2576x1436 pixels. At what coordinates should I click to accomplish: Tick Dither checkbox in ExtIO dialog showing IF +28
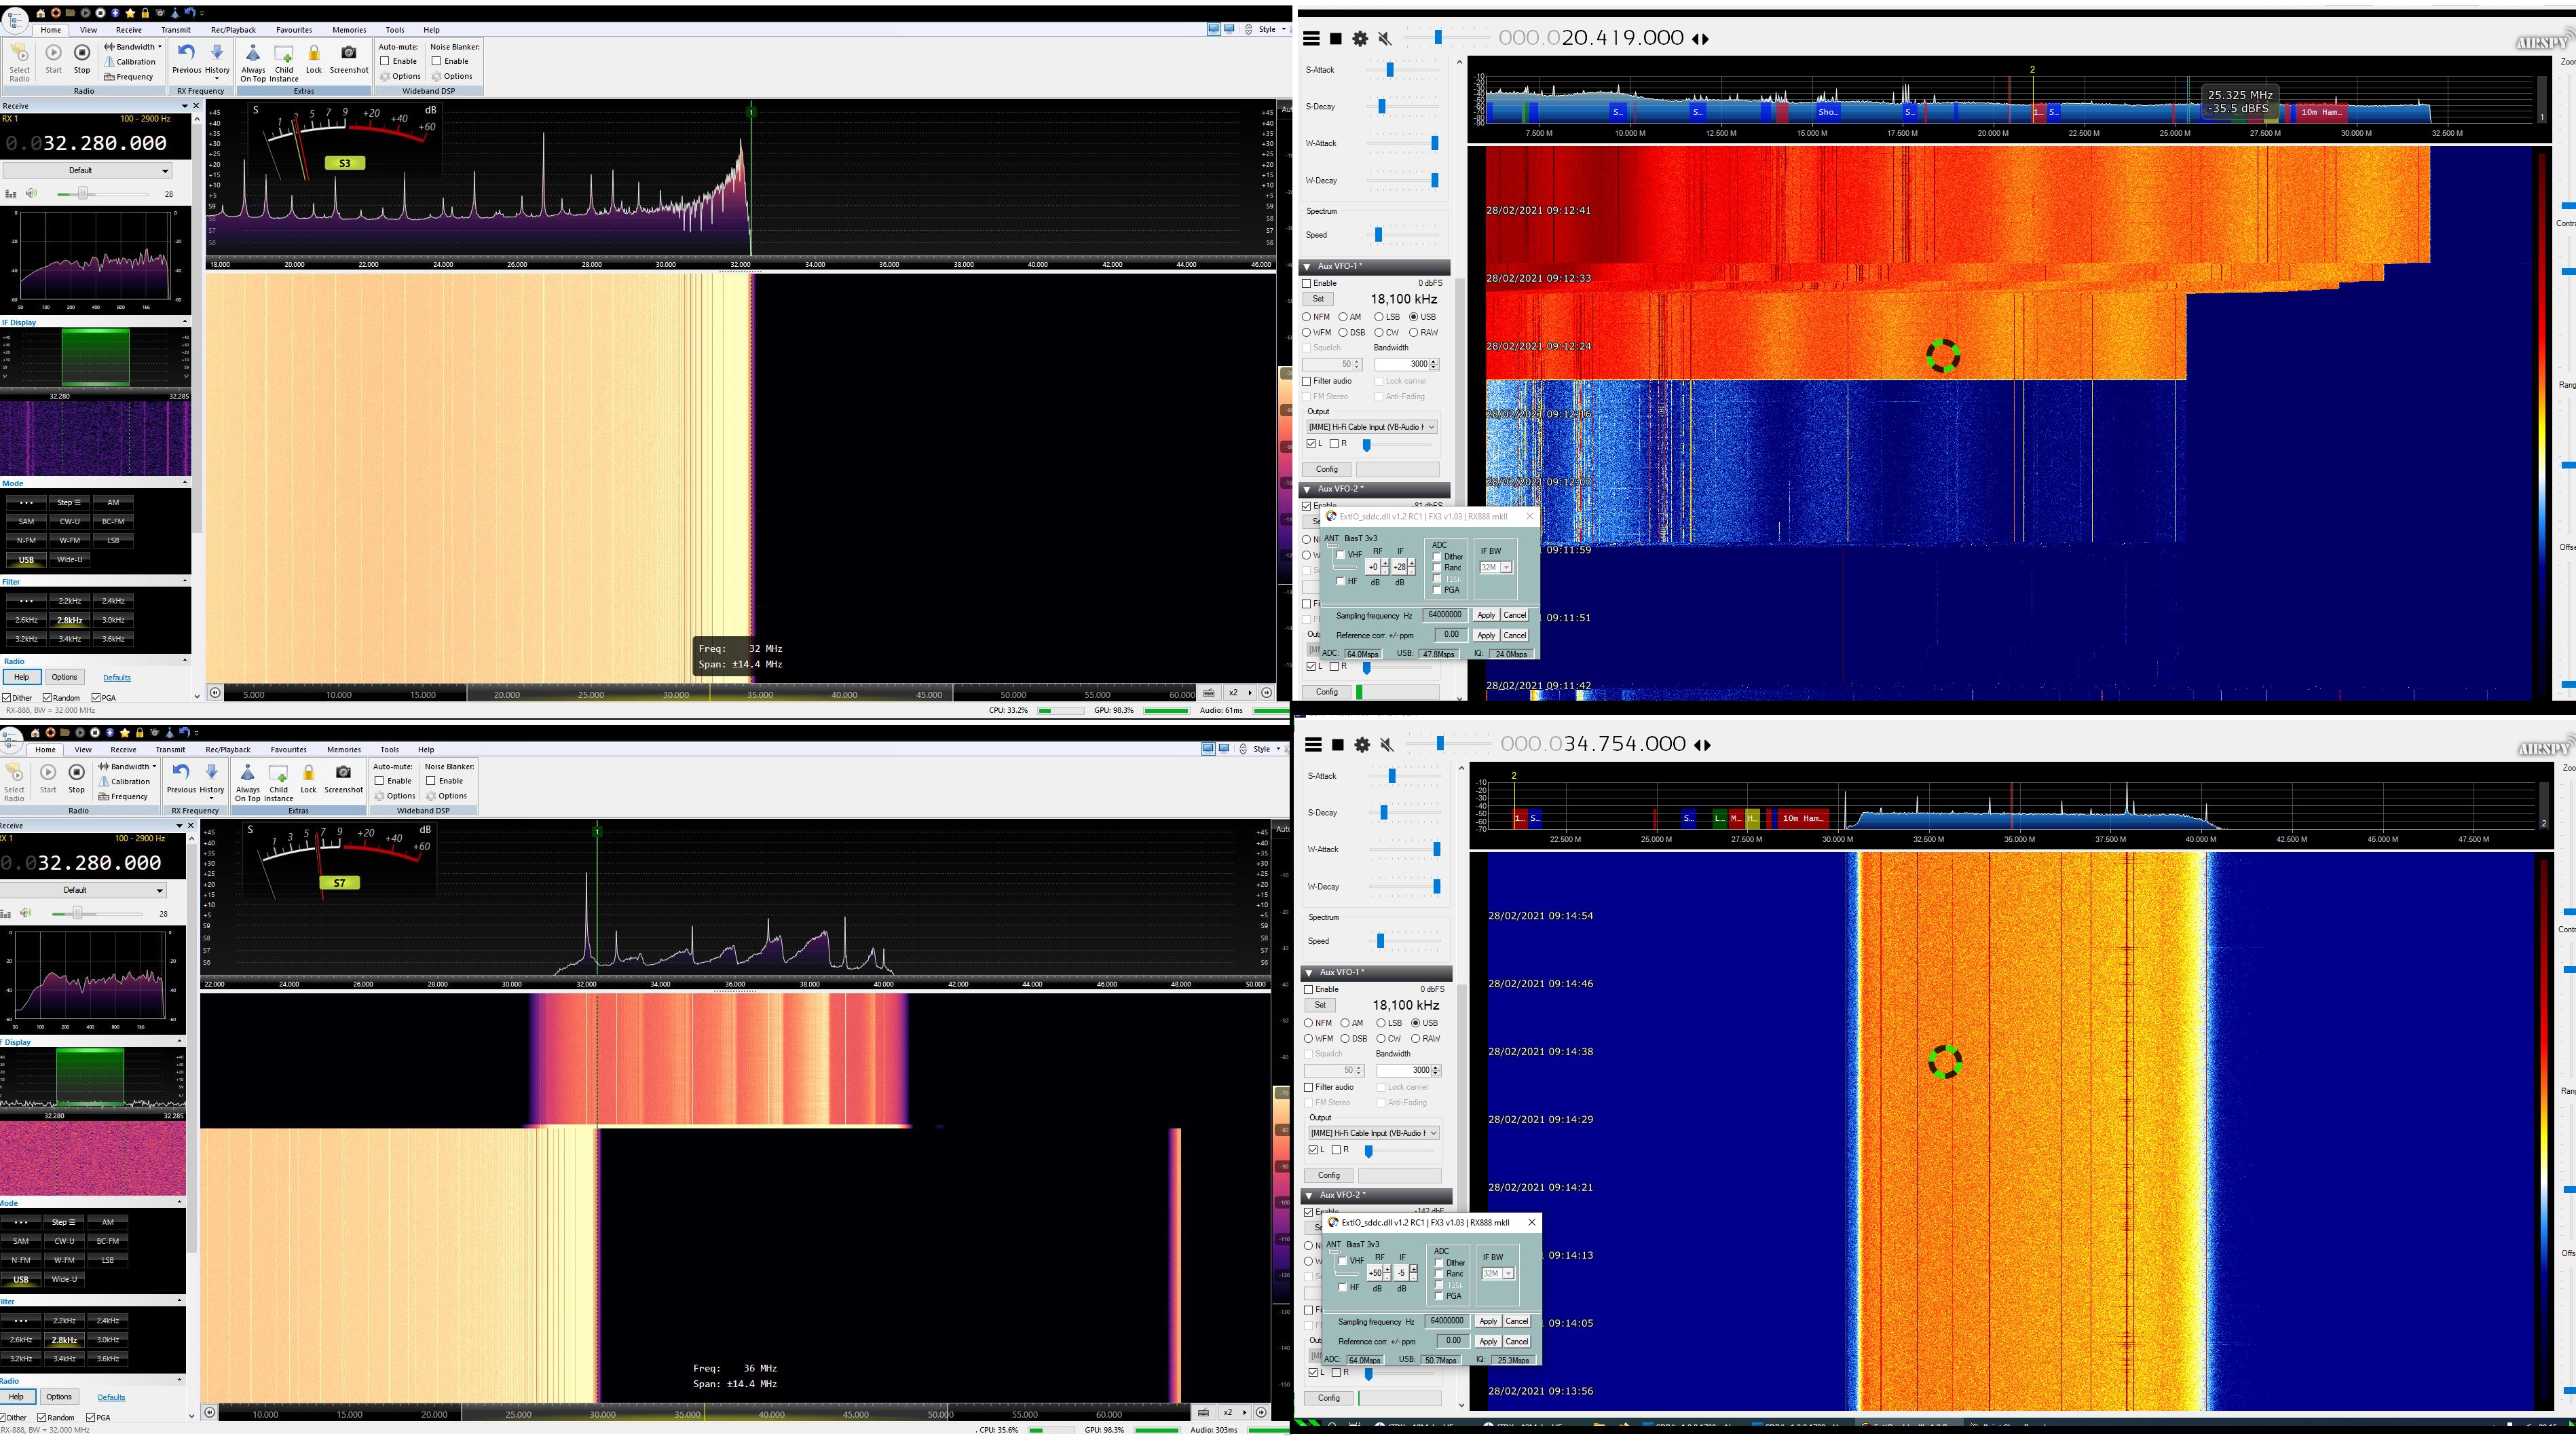tap(1438, 557)
